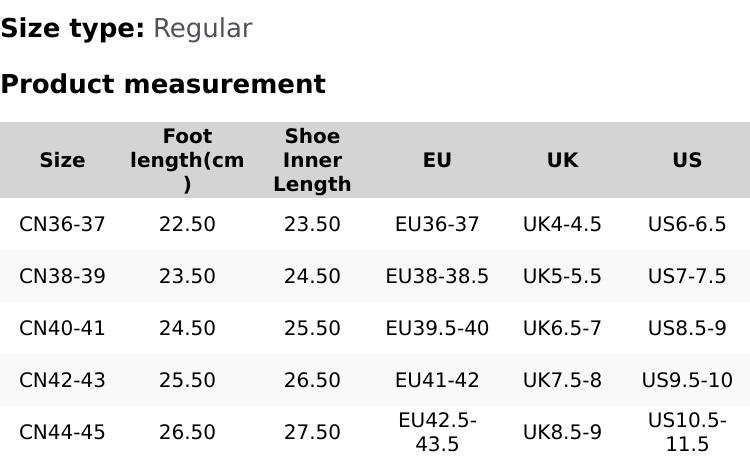Screen dimensions: 750x458
Task: Click the CN44-45 size cell
Action: tap(62, 432)
